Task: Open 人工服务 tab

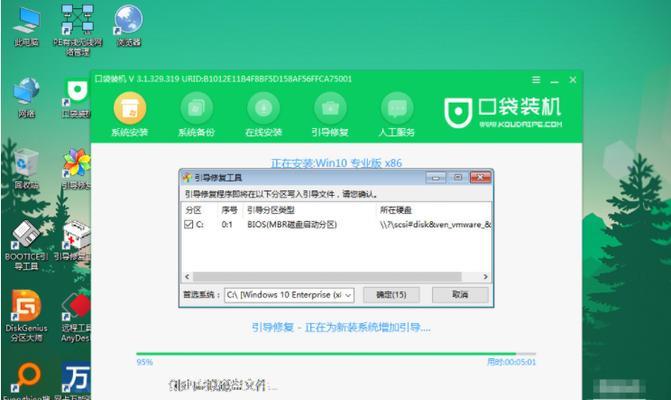Action: click(x=397, y=115)
